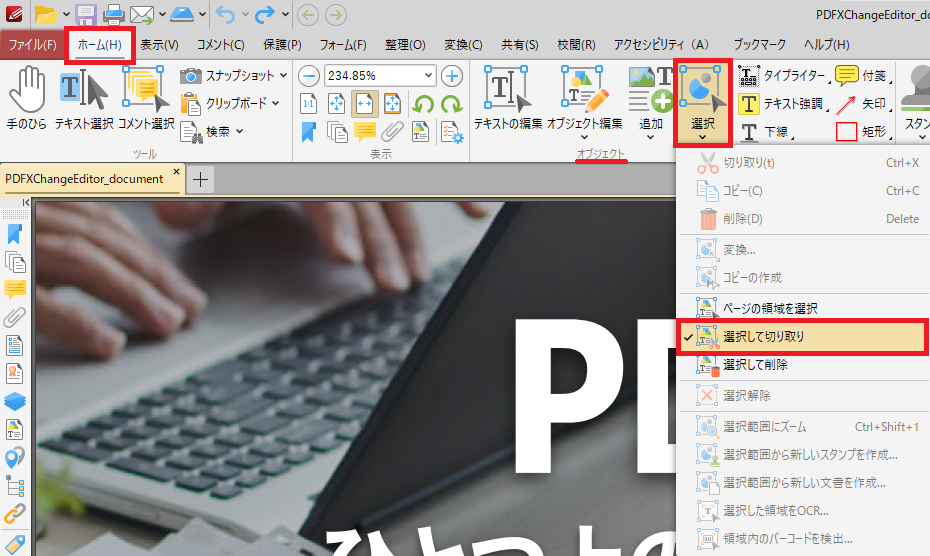Screen dimensions: 930x556
Task: Open the scanner icon dropdown arrow
Action: [x=203, y=14]
